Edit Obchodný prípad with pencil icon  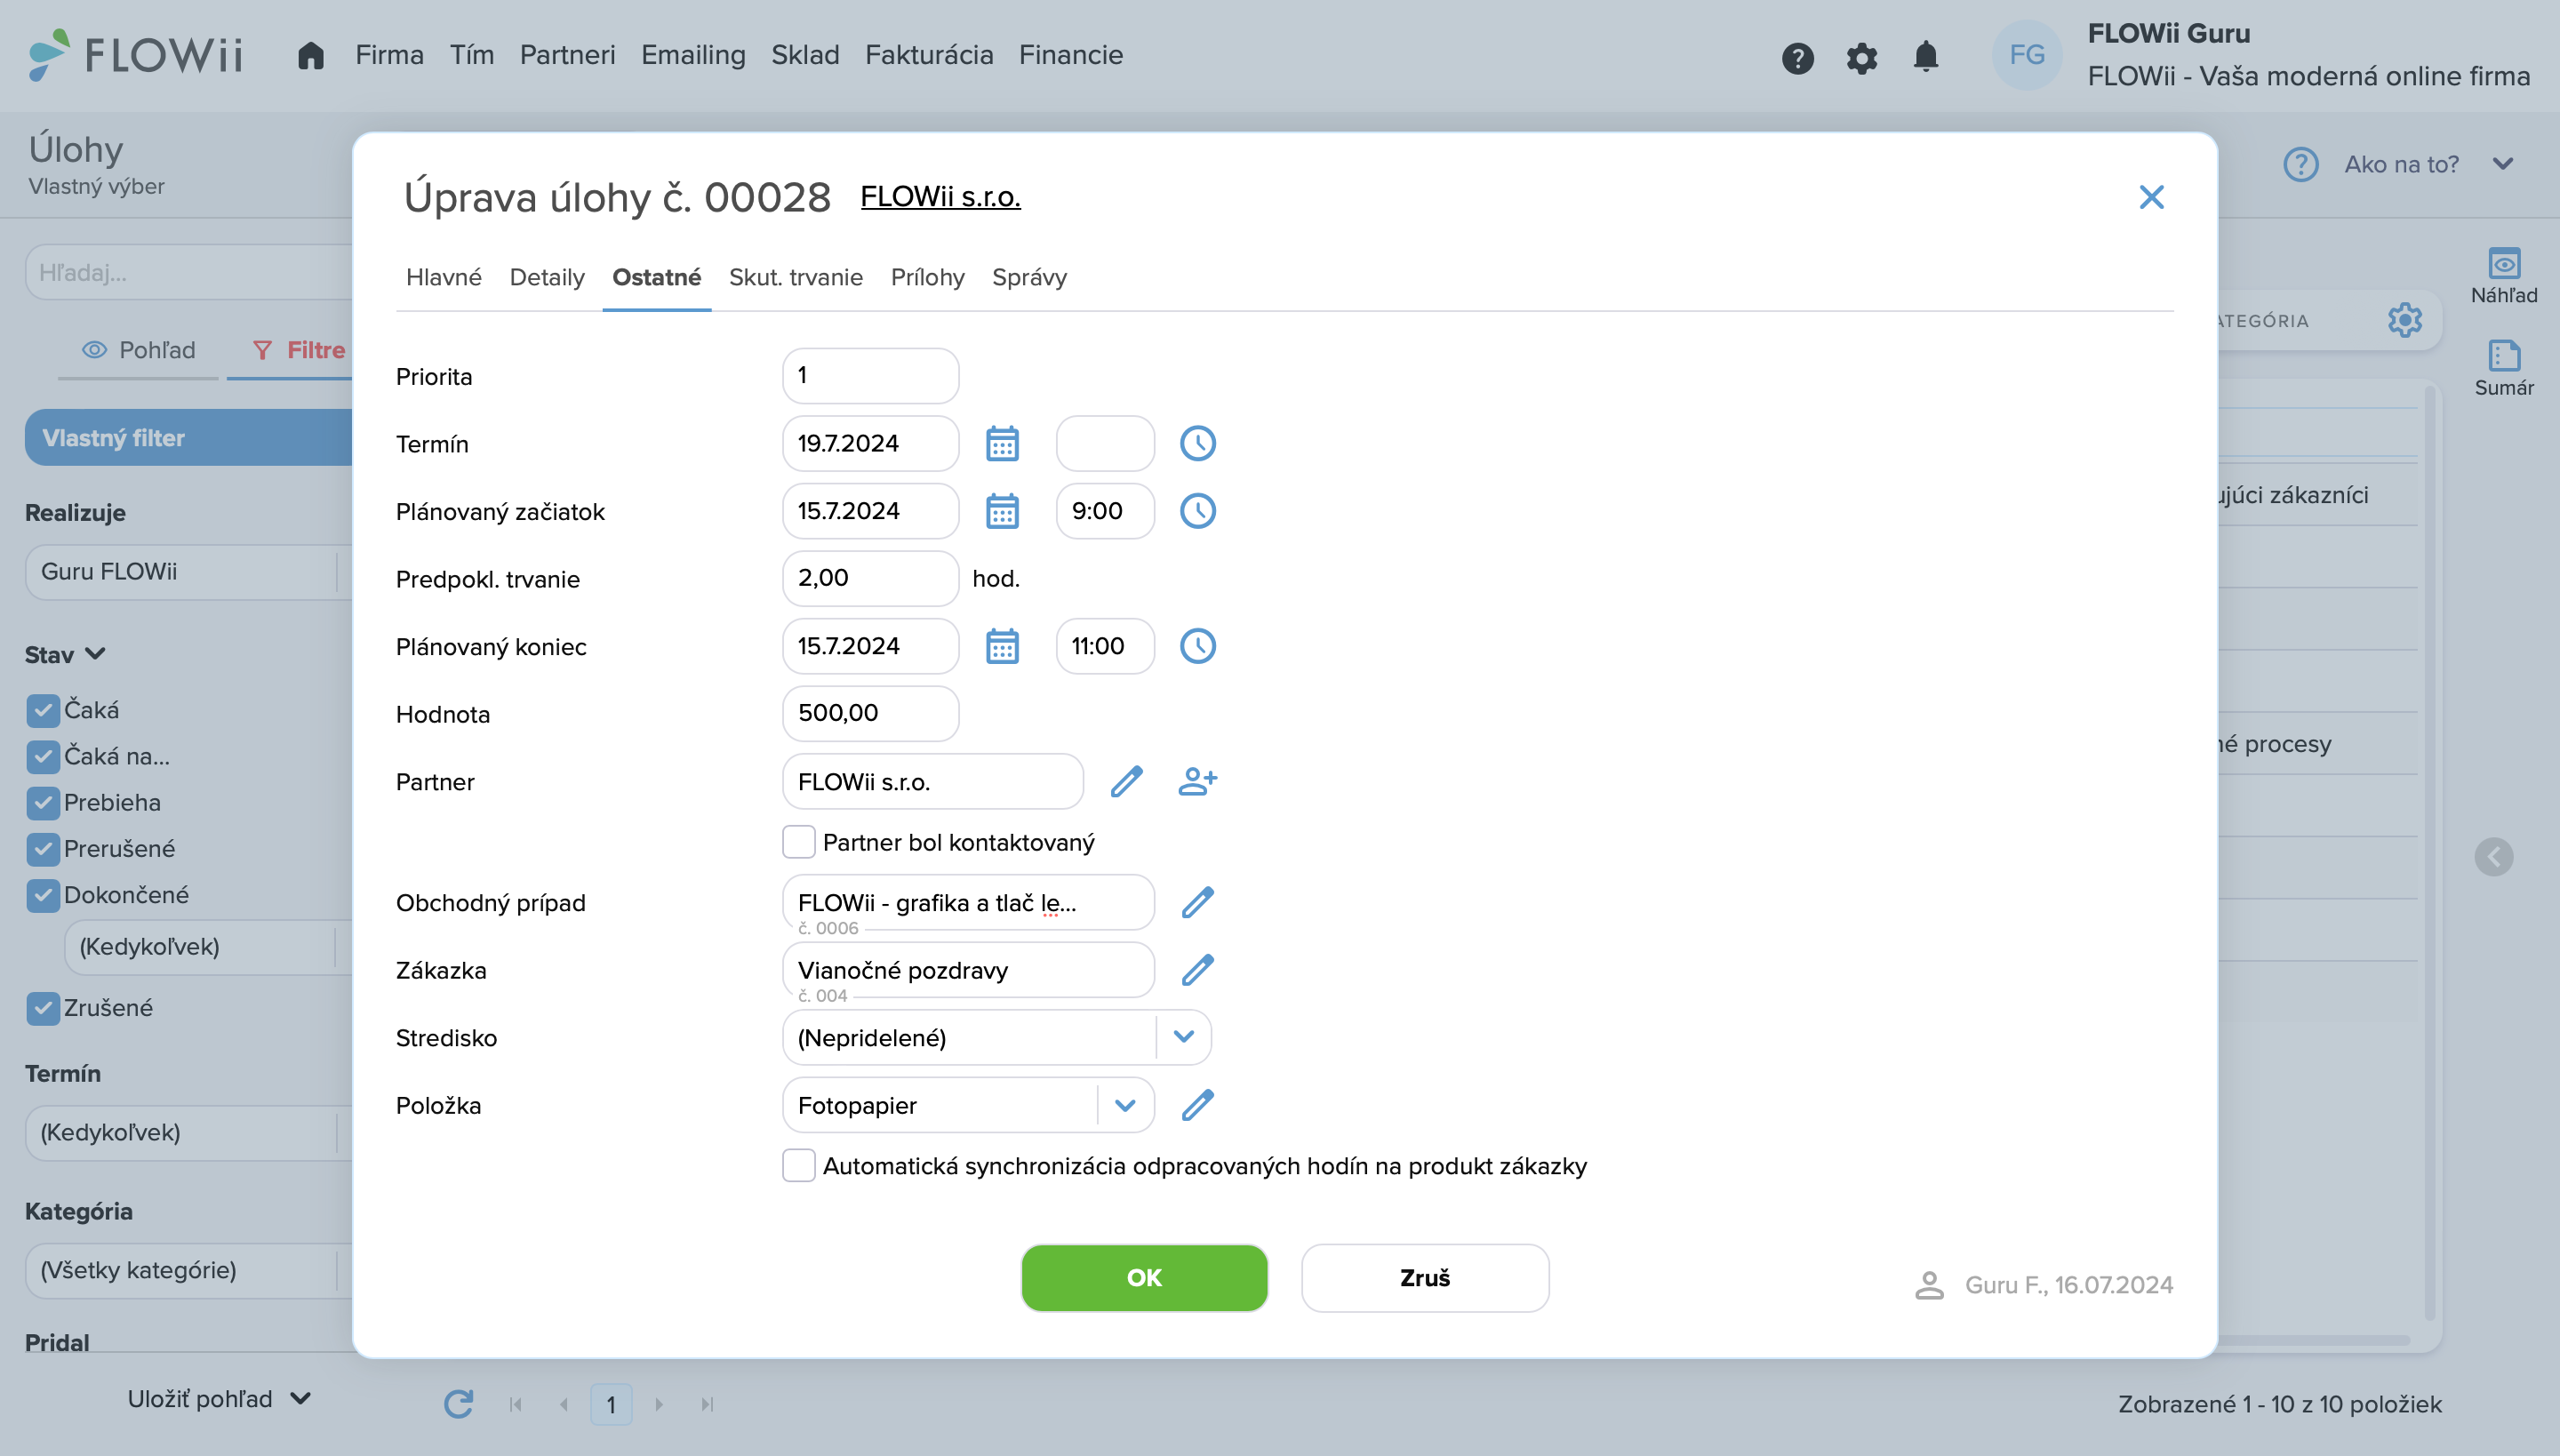tap(1197, 902)
